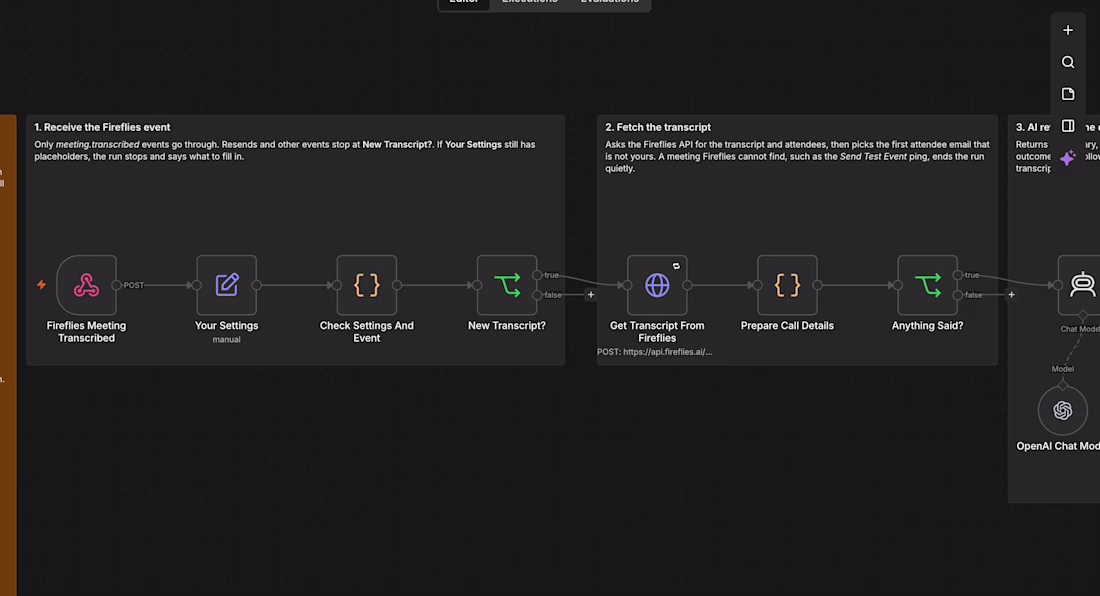
Task: Select the Check Settings And Event code node
Action: [x=366, y=285]
